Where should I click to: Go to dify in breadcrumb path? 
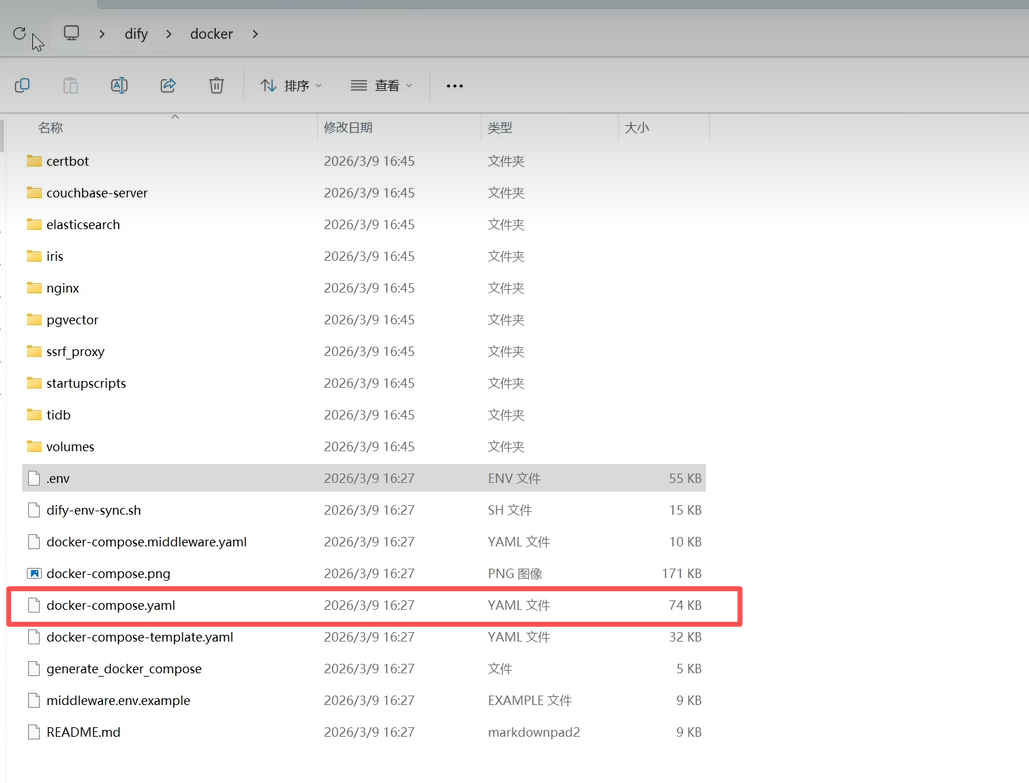point(136,33)
